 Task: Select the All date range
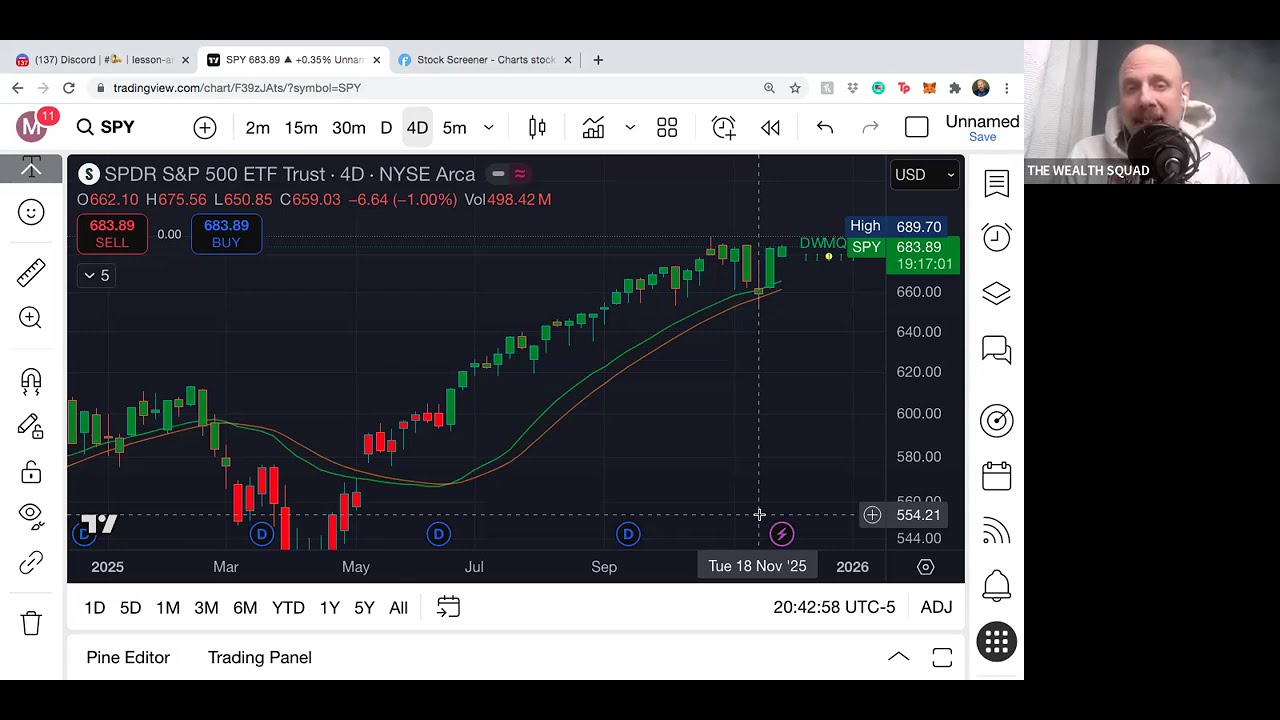point(398,607)
